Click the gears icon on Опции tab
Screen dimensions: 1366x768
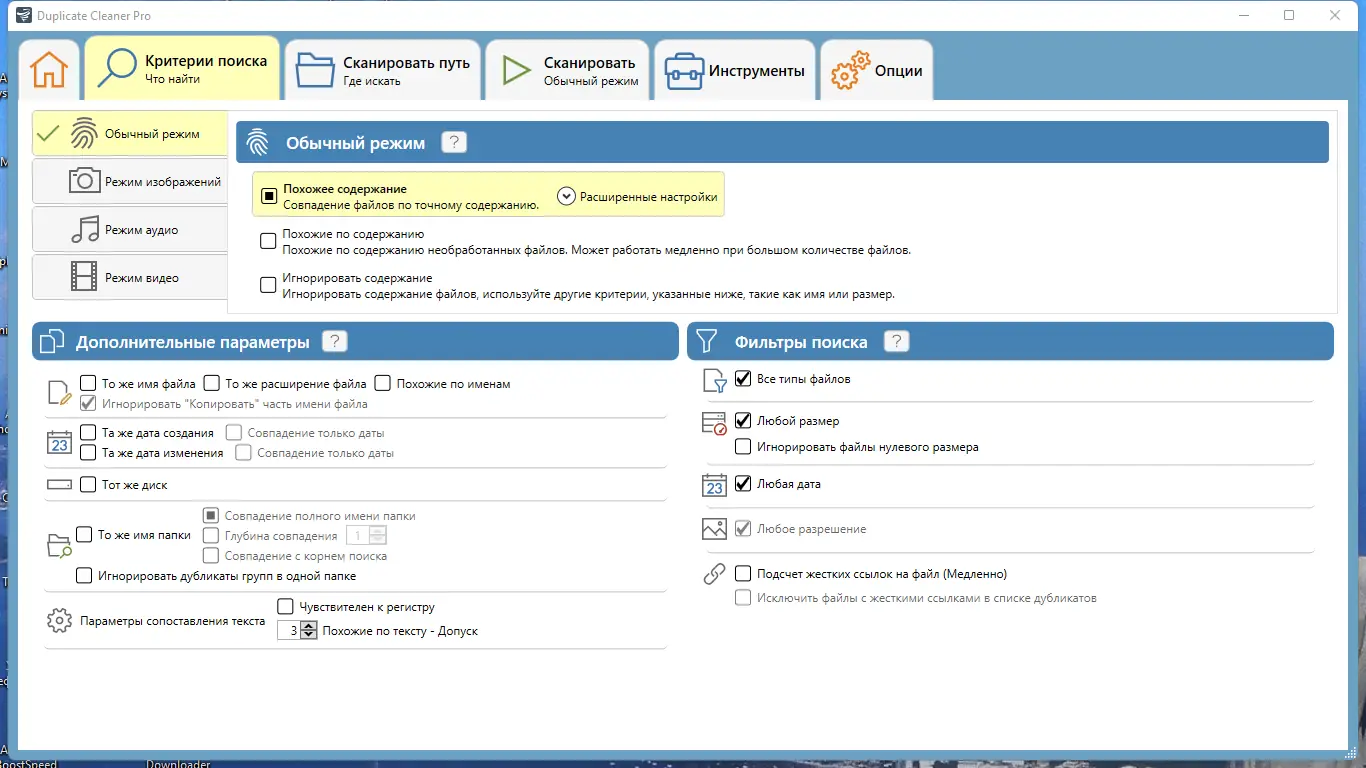[849, 71]
